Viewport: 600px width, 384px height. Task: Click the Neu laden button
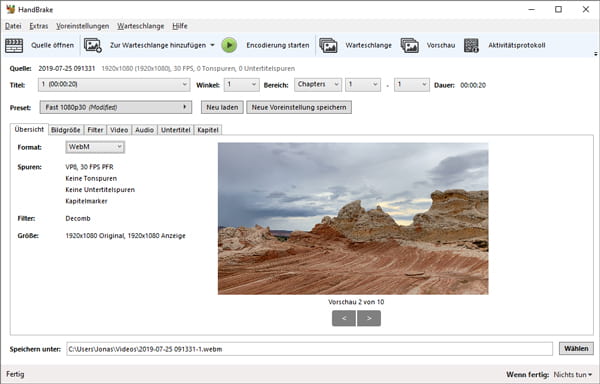coord(222,107)
